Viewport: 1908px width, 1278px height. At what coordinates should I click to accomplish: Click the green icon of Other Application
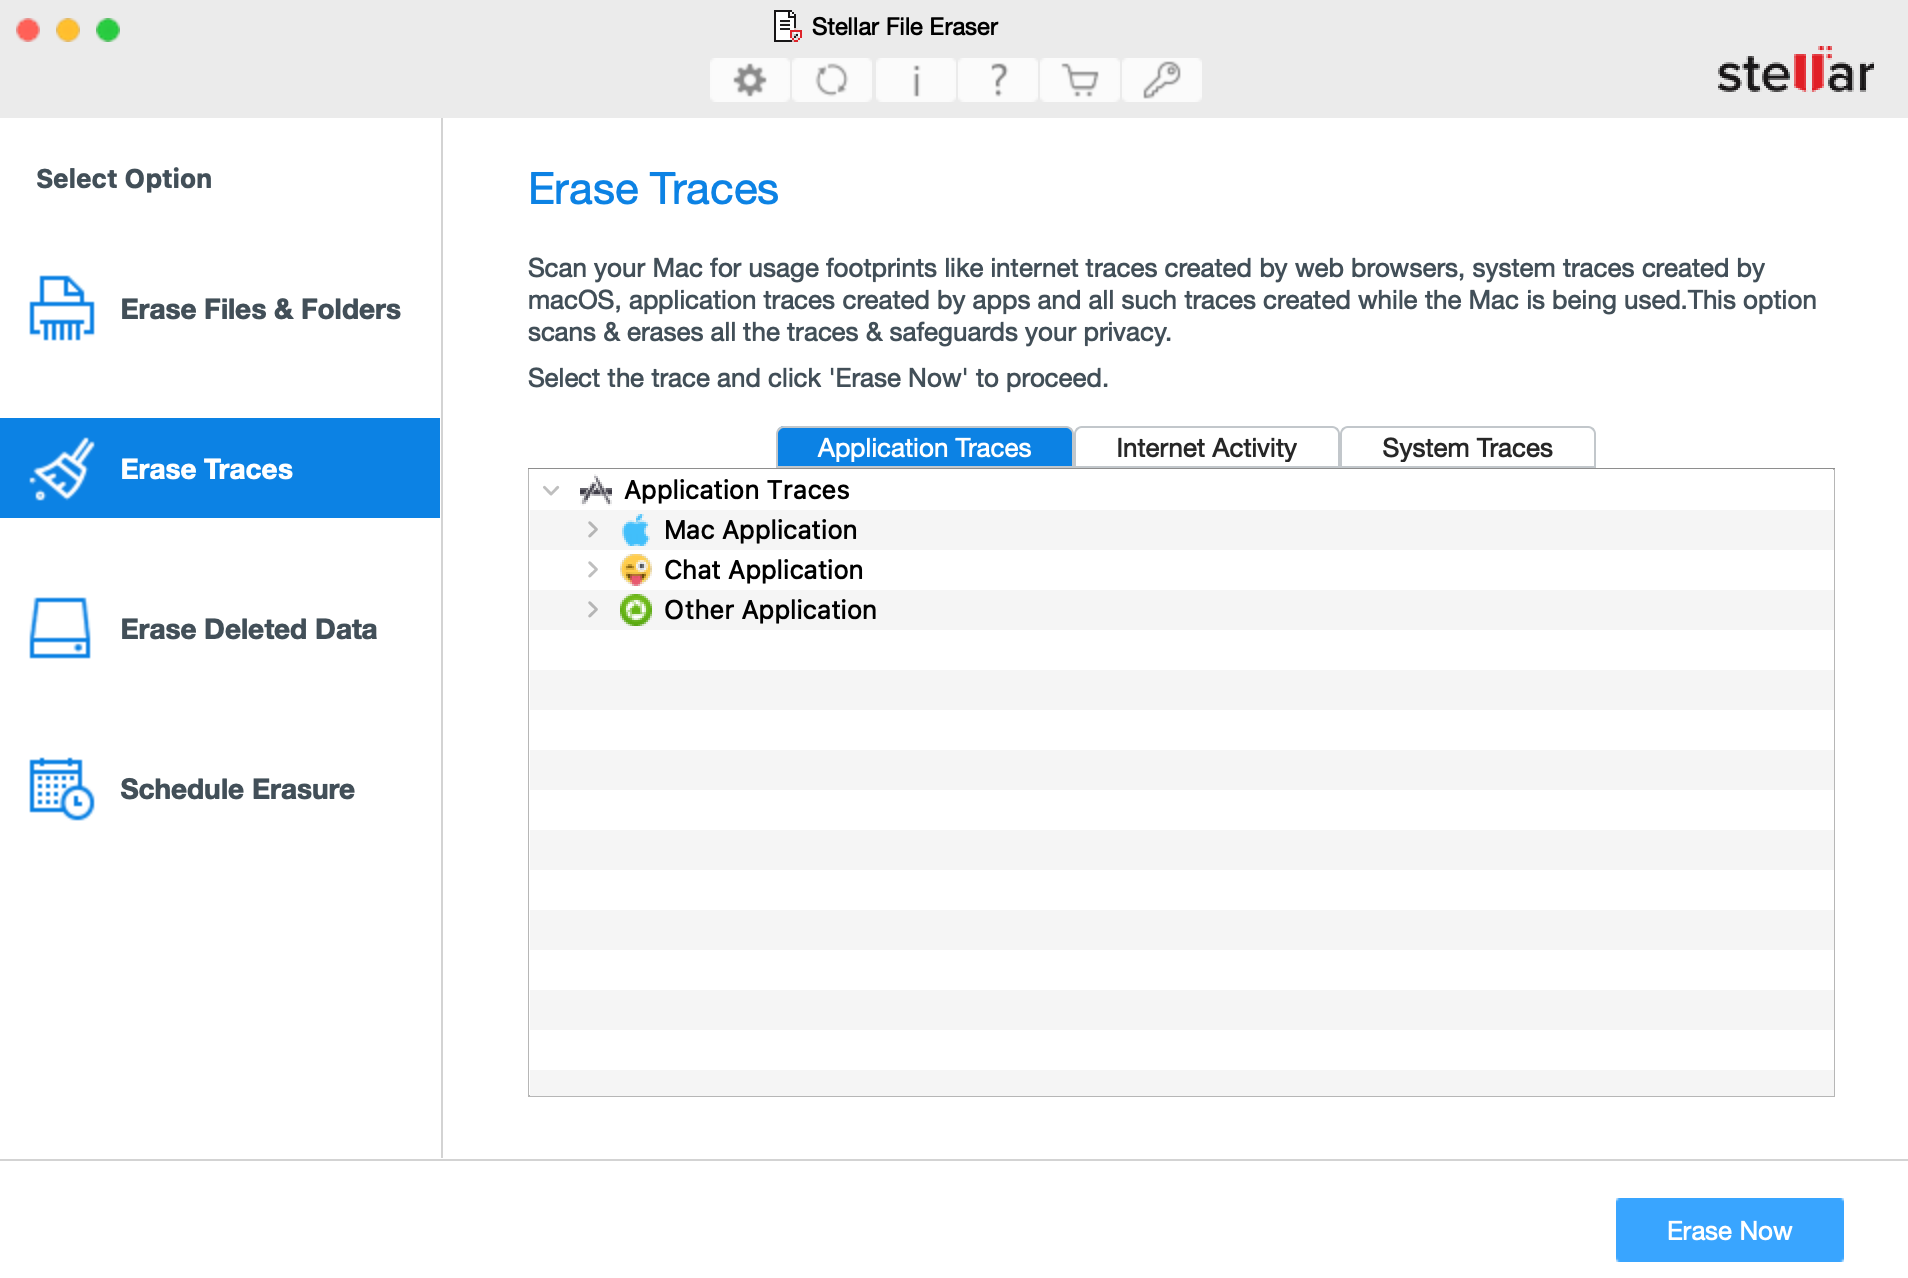pos(636,610)
